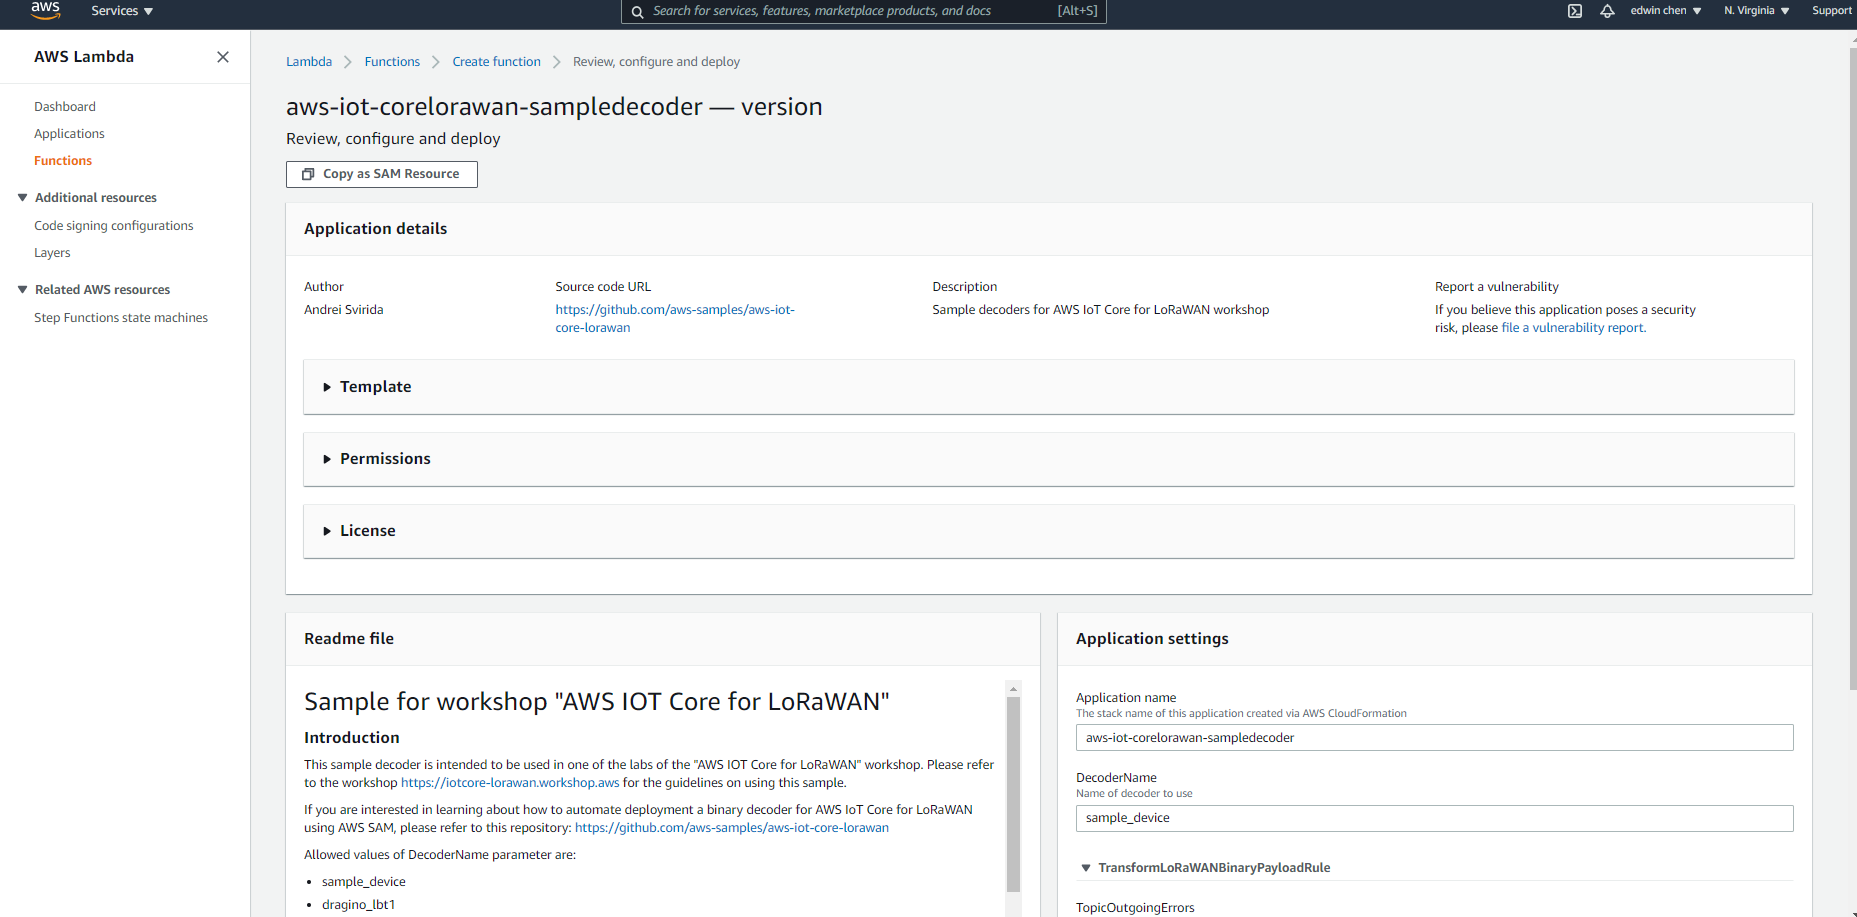Image resolution: width=1857 pixels, height=917 pixels.
Task: Open the edwin chen account menu
Action: pyautogui.click(x=1666, y=11)
